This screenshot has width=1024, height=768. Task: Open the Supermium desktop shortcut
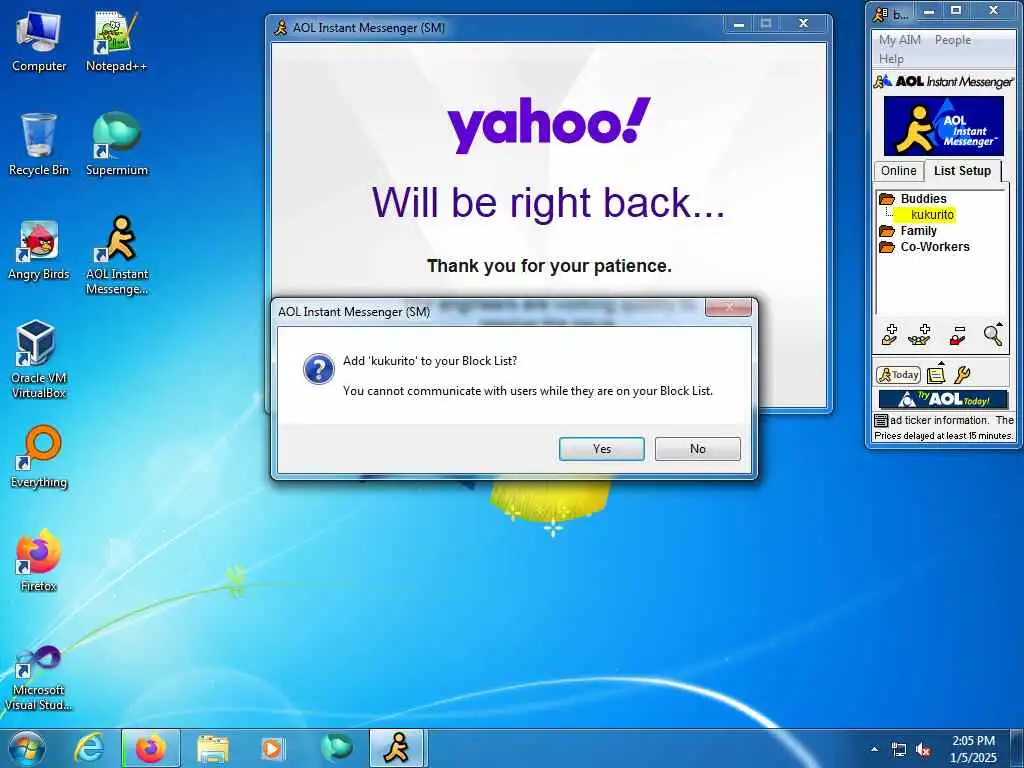pyautogui.click(x=116, y=144)
